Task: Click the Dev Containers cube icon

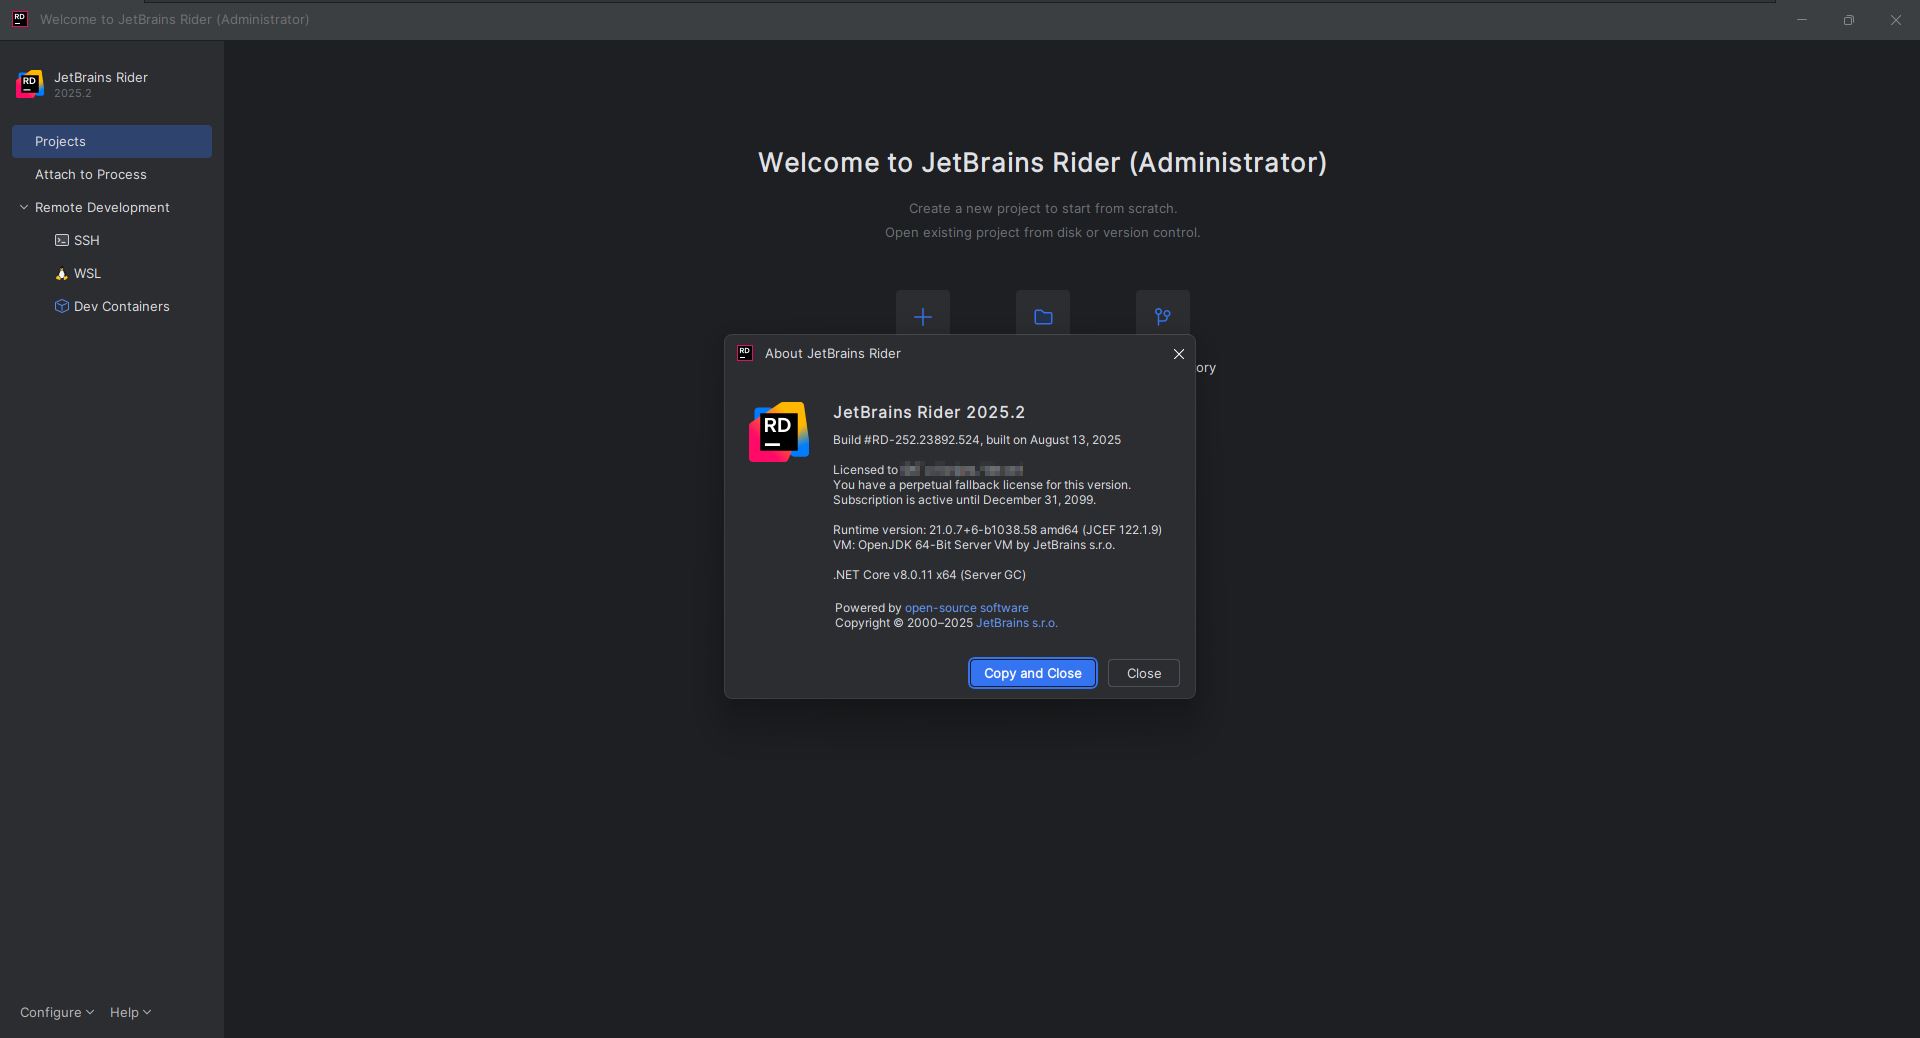Action: tap(62, 306)
